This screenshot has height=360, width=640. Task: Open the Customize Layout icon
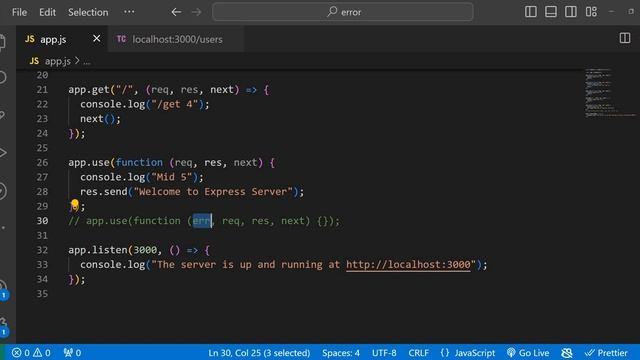point(591,12)
